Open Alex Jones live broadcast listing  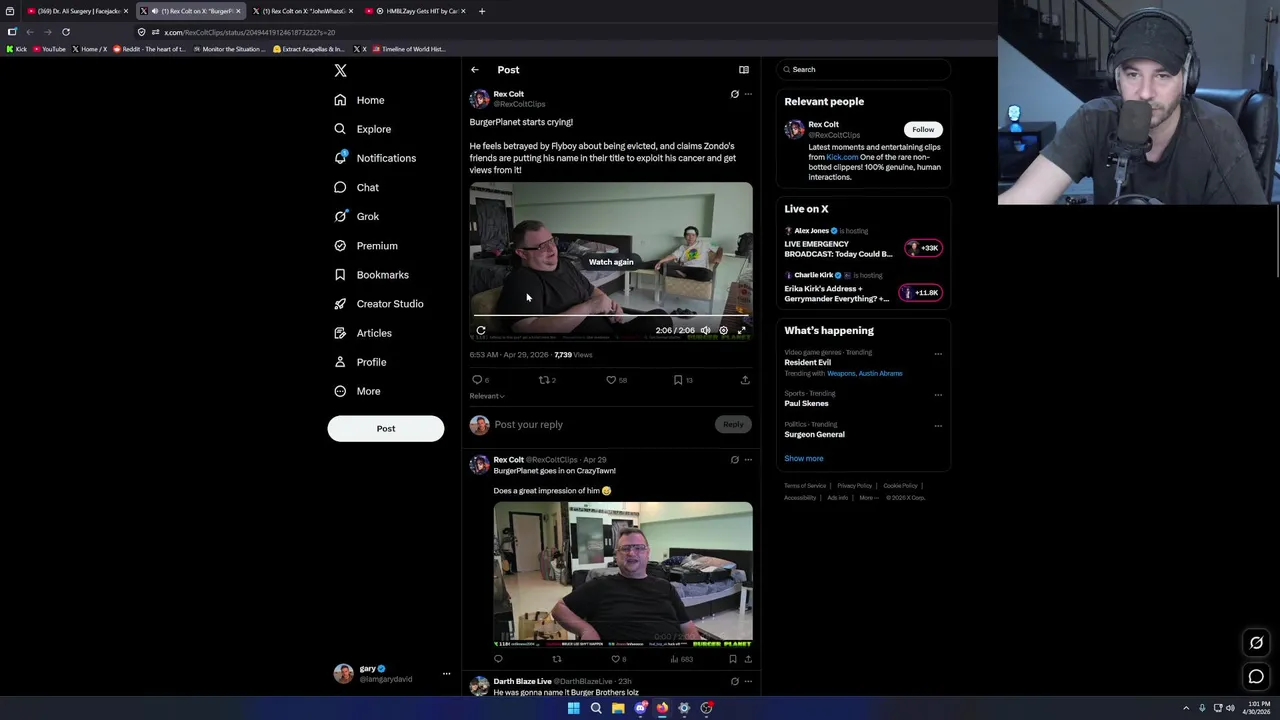pos(863,243)
